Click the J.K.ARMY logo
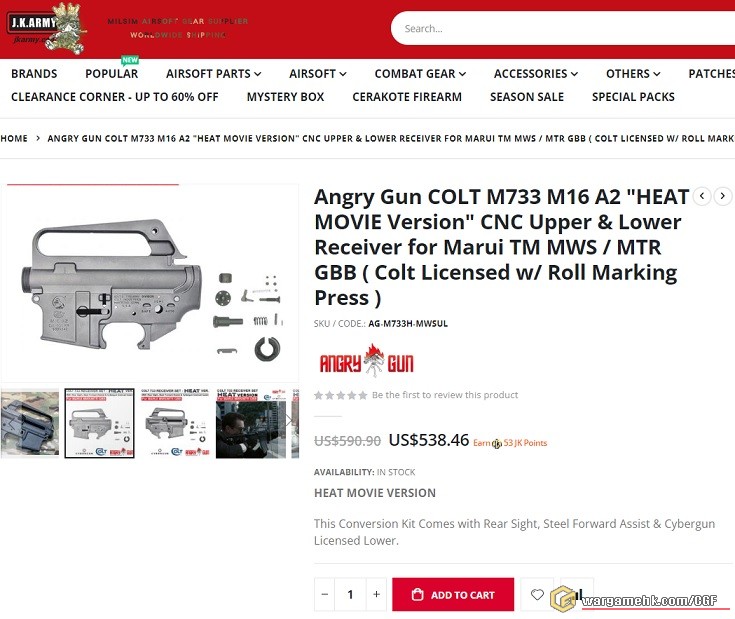Screen dimensions: 735x619 (47, 28)
